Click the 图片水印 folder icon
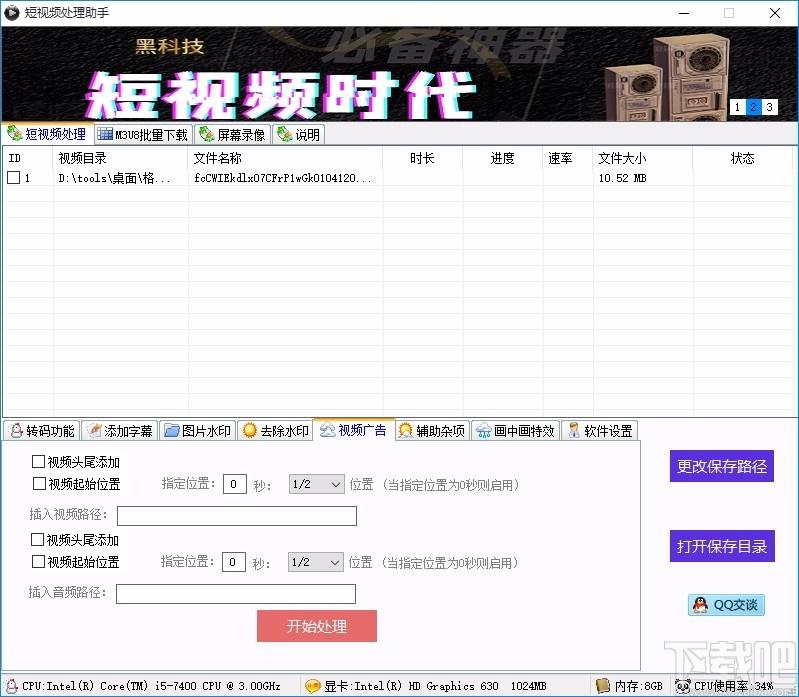799x697 pixels. [171, 431]
